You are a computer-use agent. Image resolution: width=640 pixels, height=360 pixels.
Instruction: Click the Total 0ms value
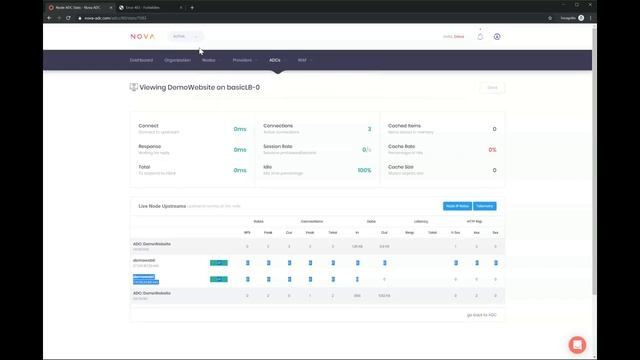240,170
